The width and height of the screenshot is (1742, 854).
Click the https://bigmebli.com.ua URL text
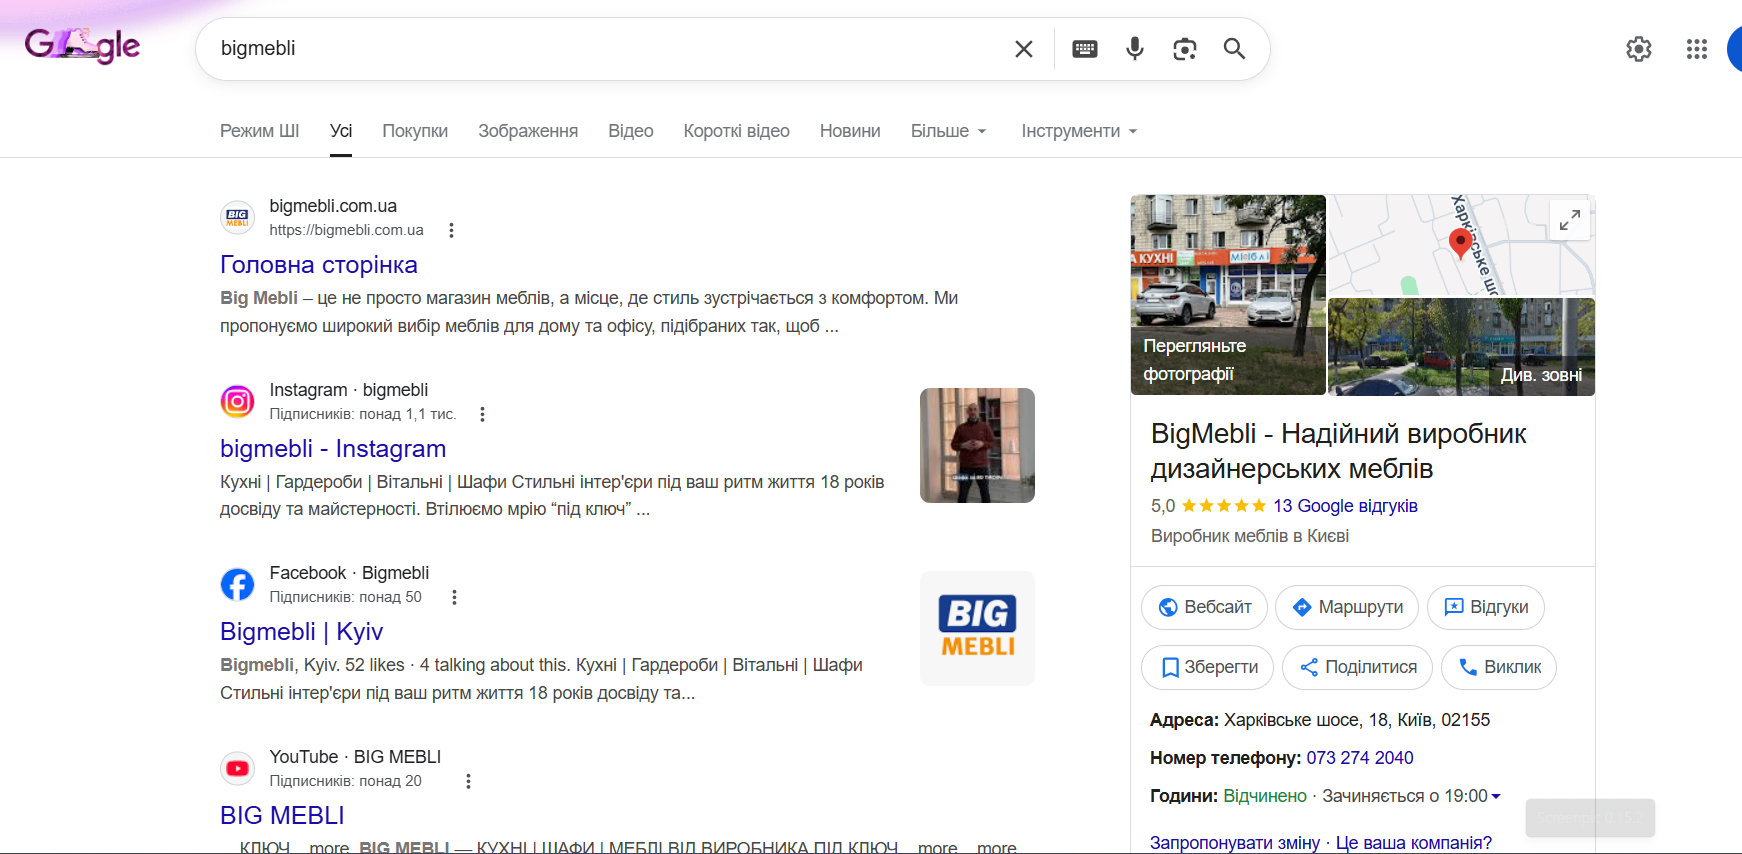(346, 230)
